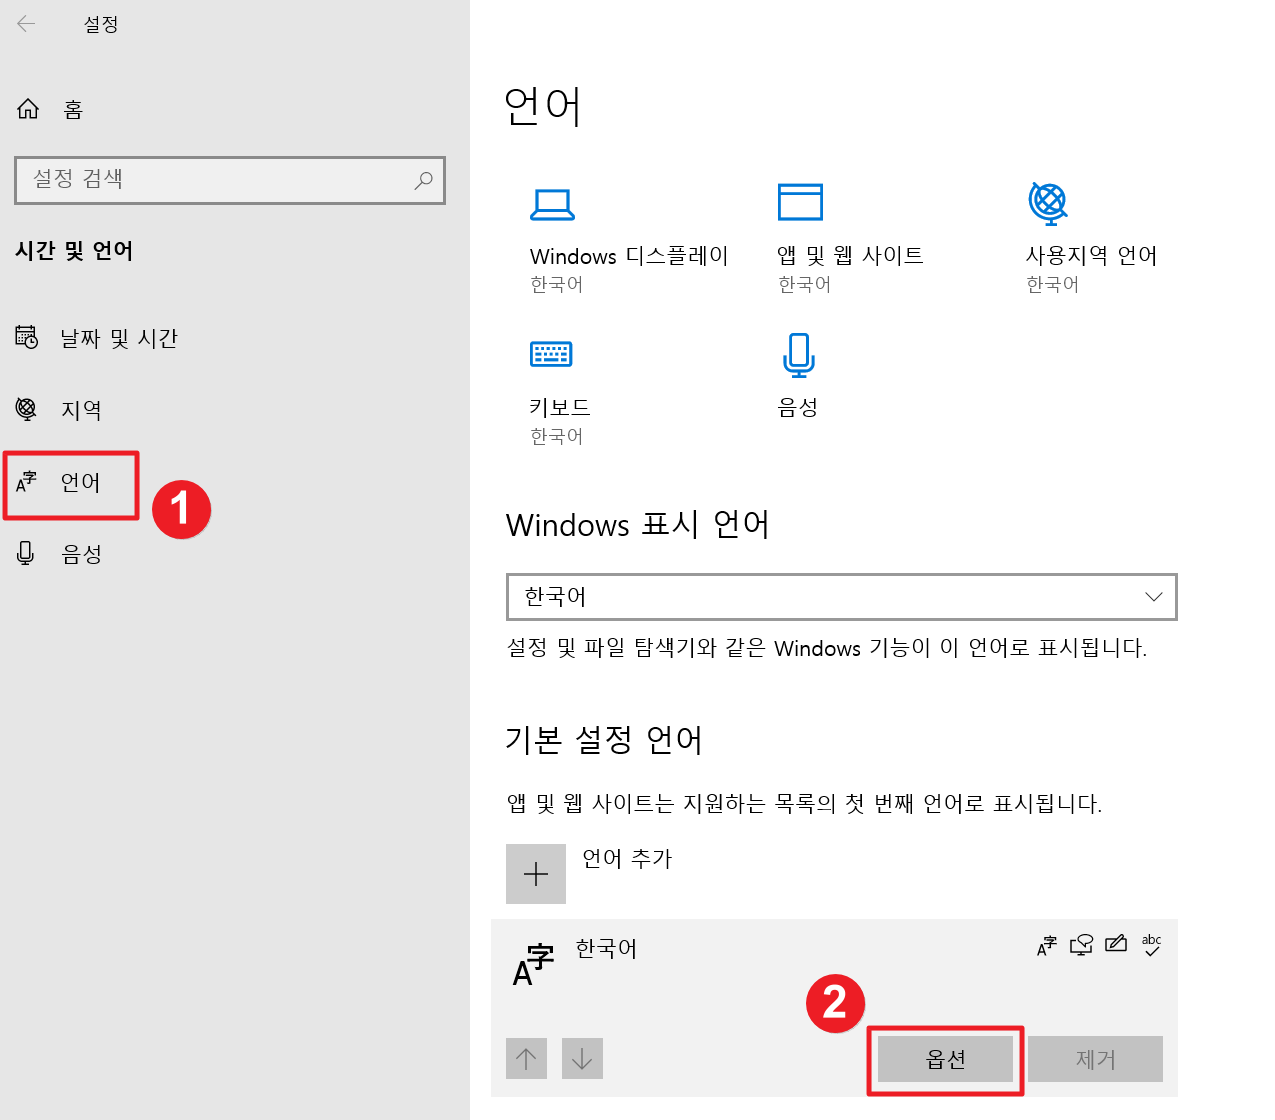Click the plus button to add language

point(536,874)
